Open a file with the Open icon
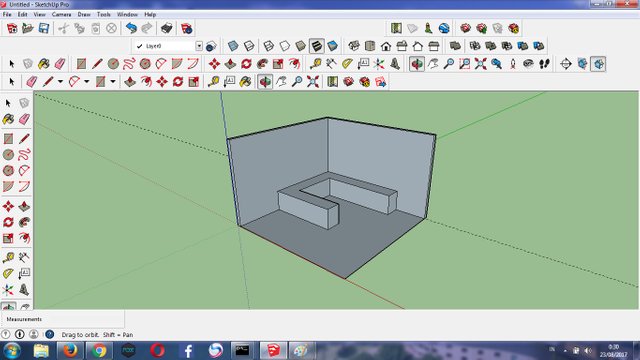The image size is (640, 360). pyautogui.click(x=28, y=28)
